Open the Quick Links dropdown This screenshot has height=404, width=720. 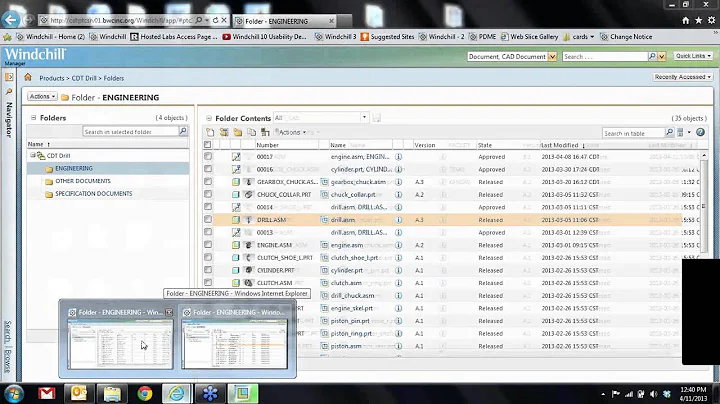click(693, 56)
